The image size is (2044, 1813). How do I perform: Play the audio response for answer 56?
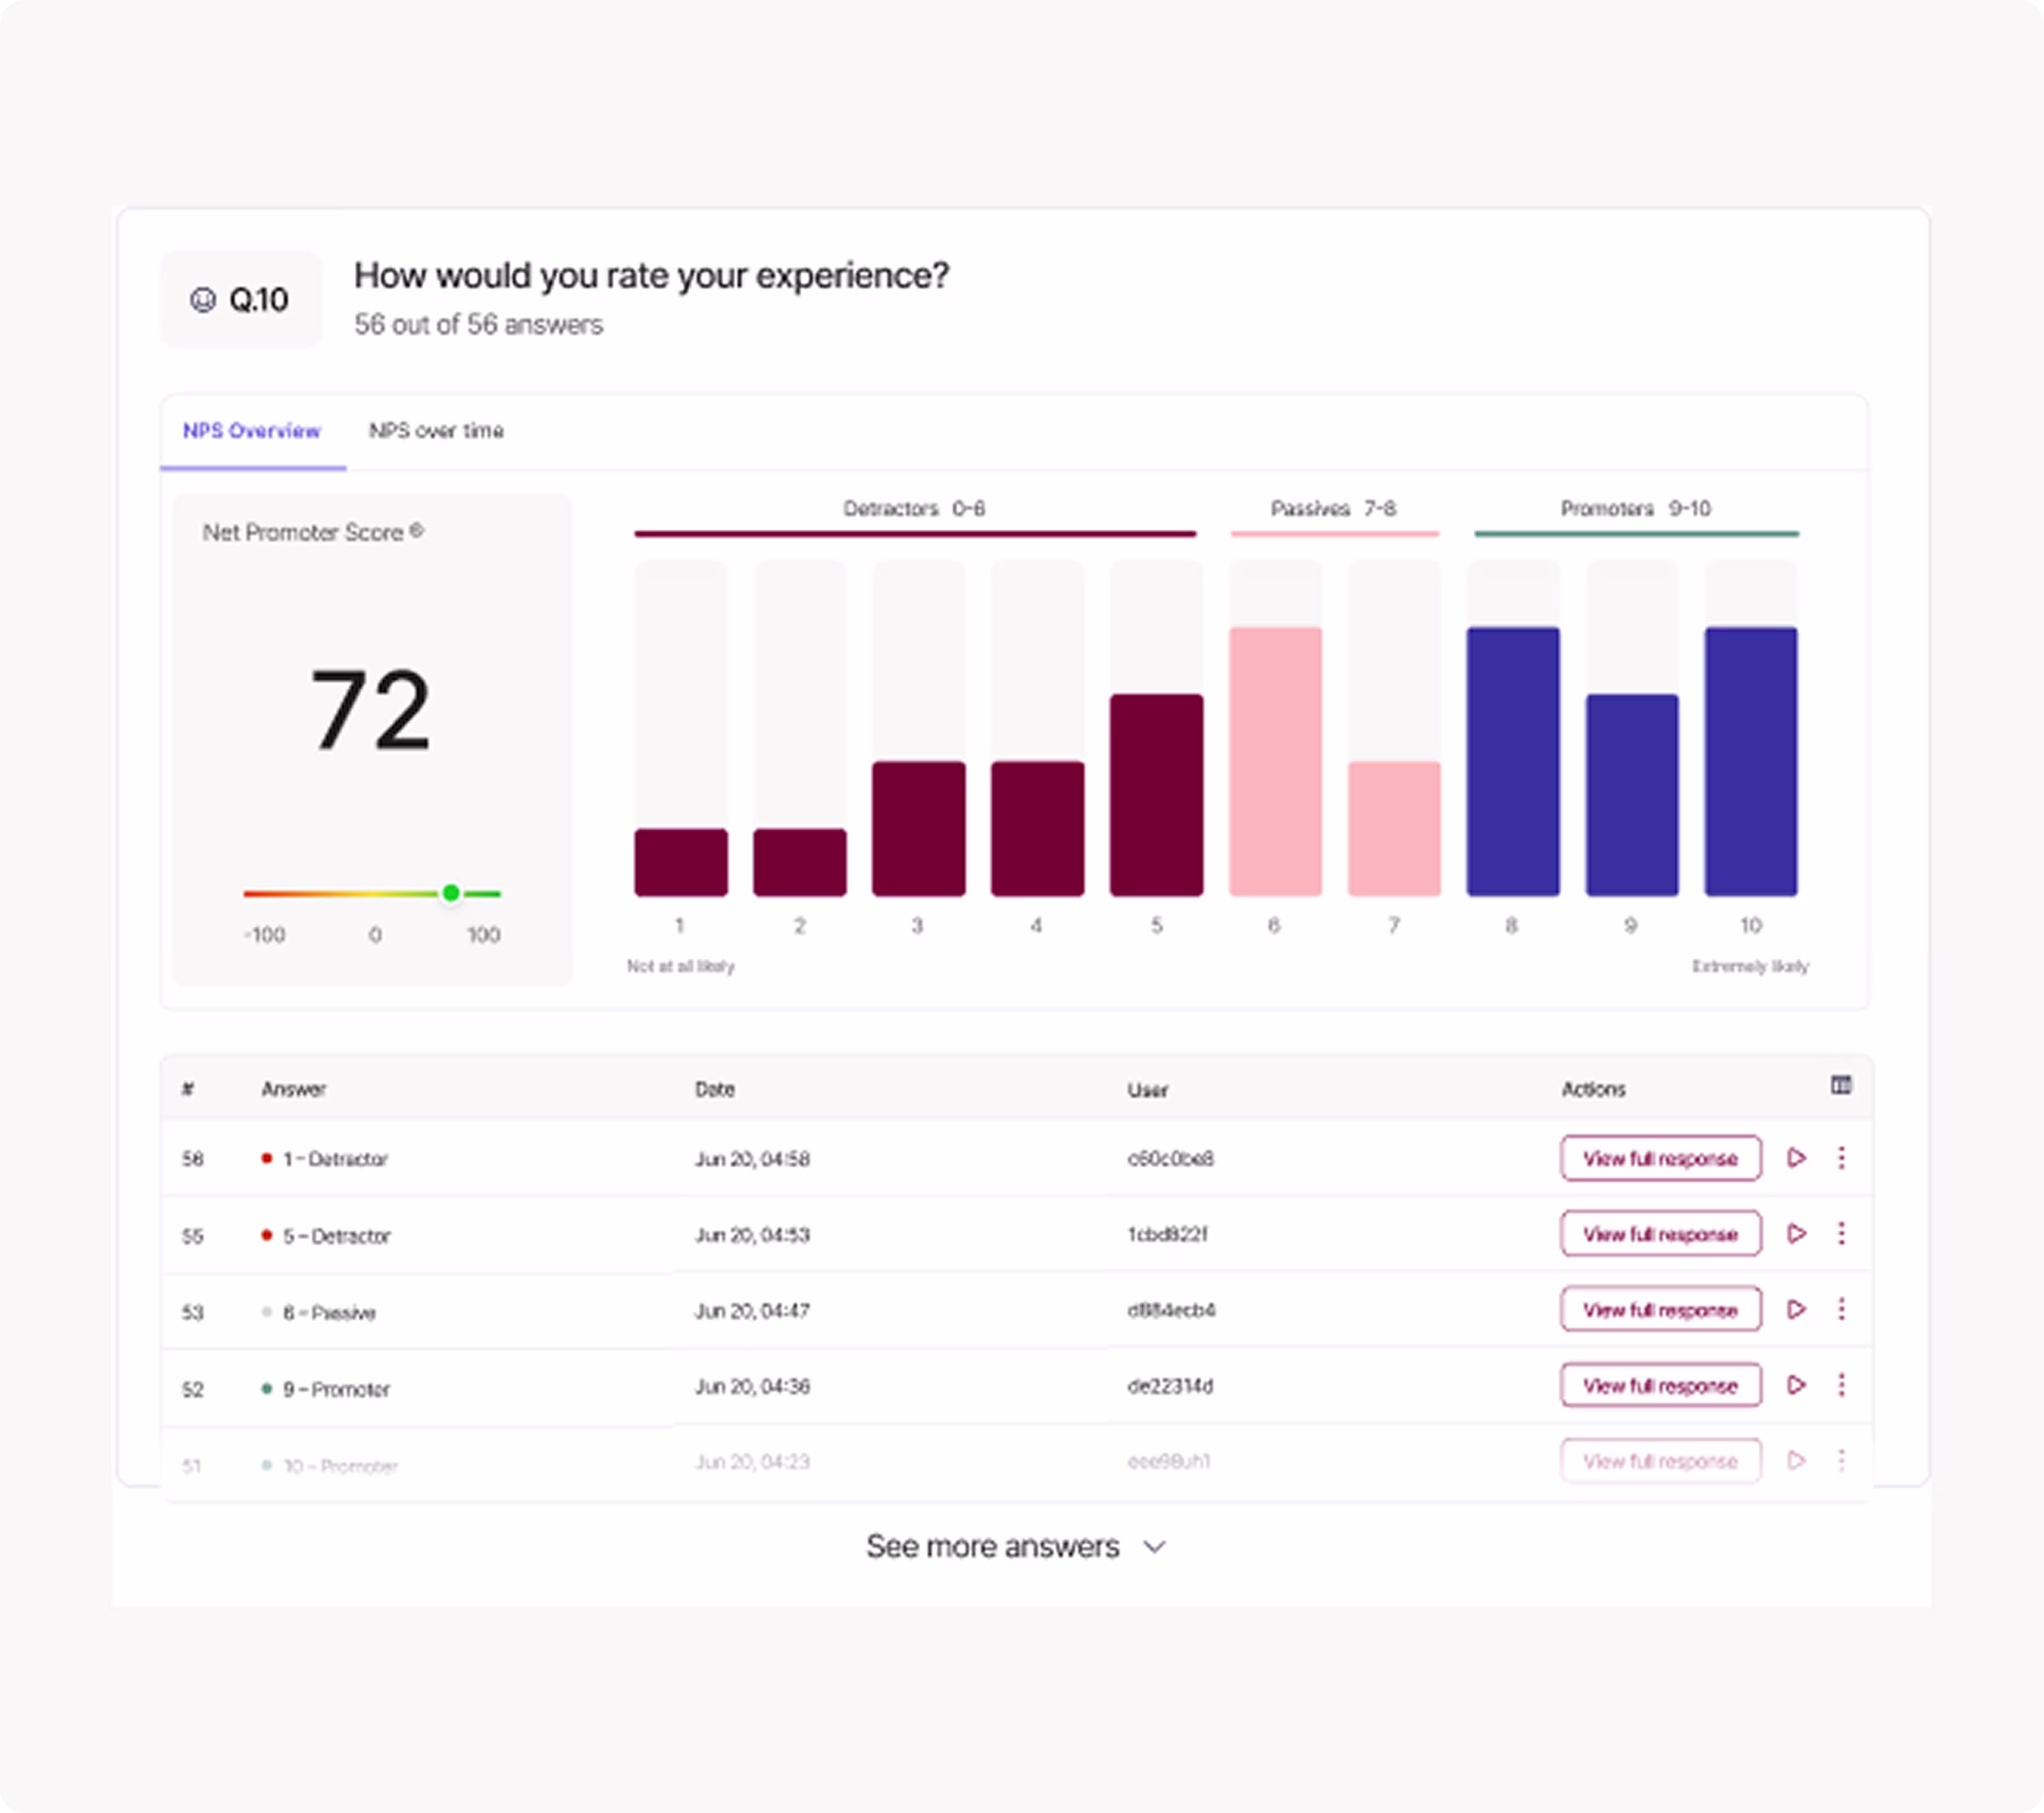pyautogui.click(x=1797, y=1158)
